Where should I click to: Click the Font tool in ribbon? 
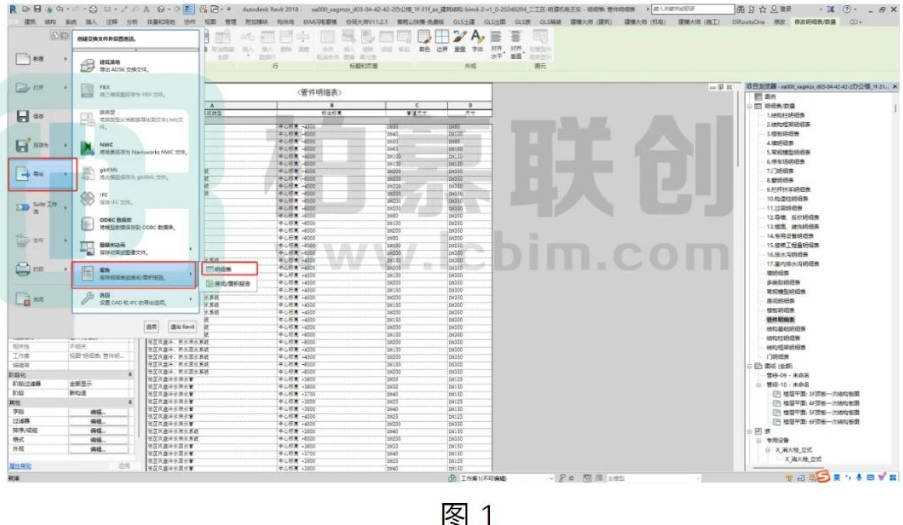pyautogui.click(x=477, y=40)
